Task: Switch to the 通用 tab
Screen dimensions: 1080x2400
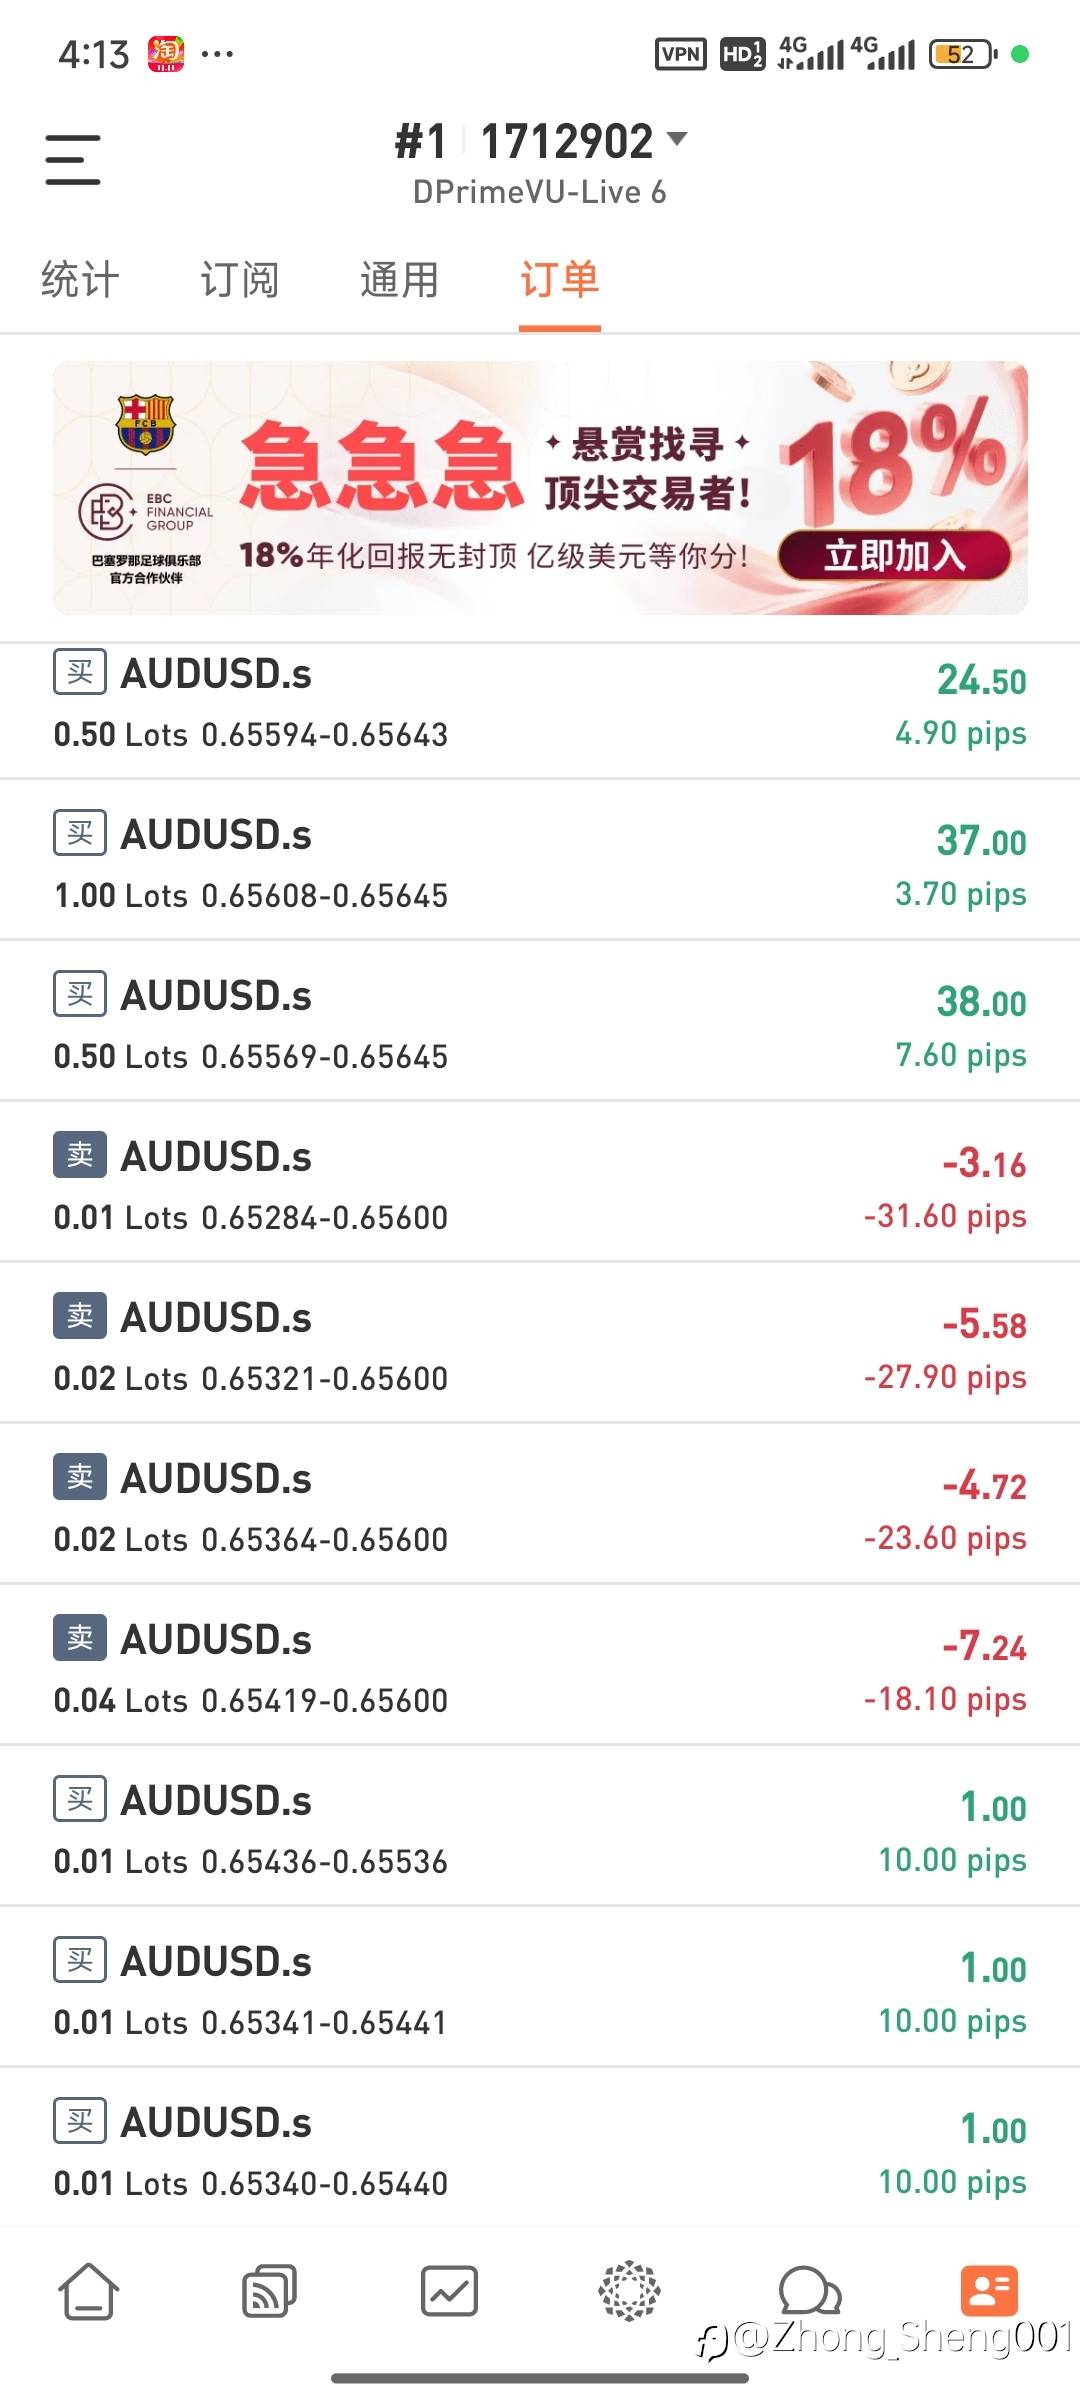Action: [400, 280]
